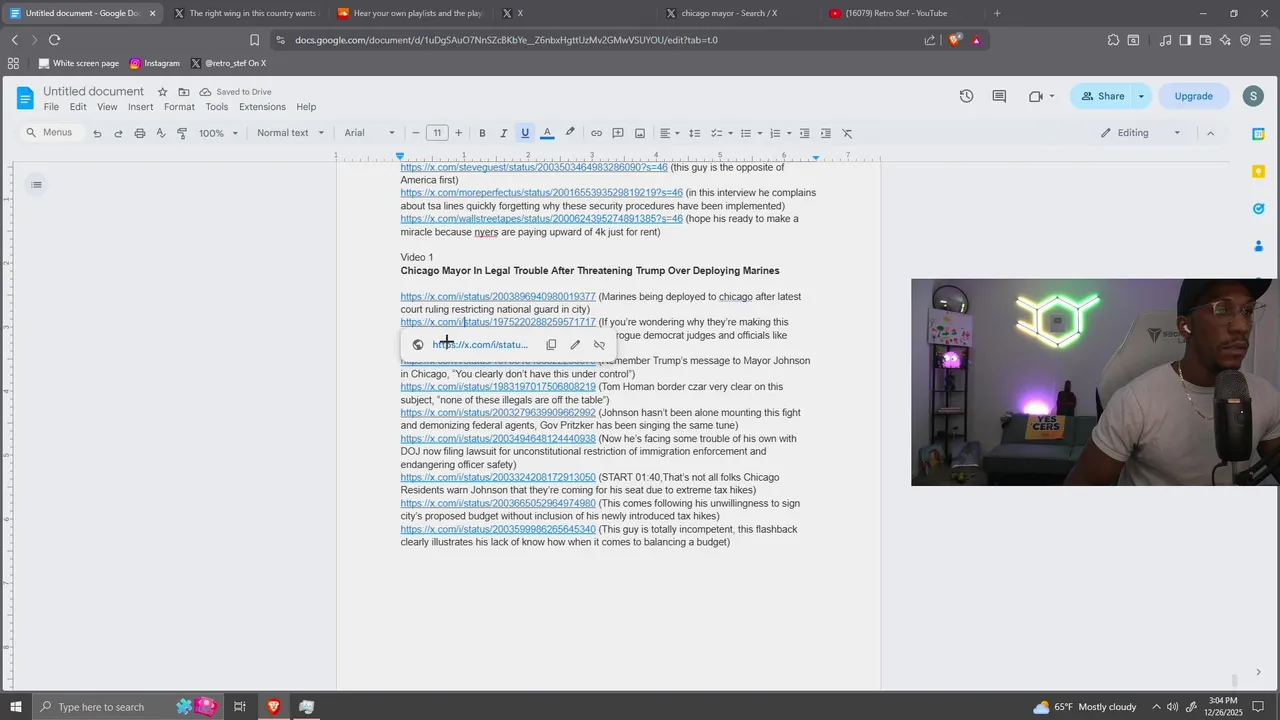Copy link from the link preview popup
Viewport: 1280px width, 720px height.
551,345
